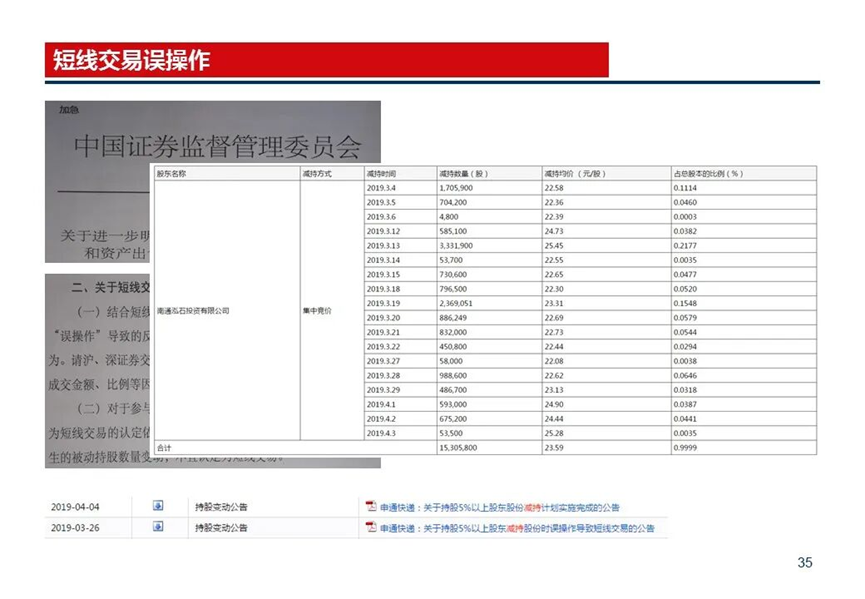Click PDF icon beside 减持计划实施完成 announcement
This screenshot has width=865, height=599.
click(x=370, y=506)
